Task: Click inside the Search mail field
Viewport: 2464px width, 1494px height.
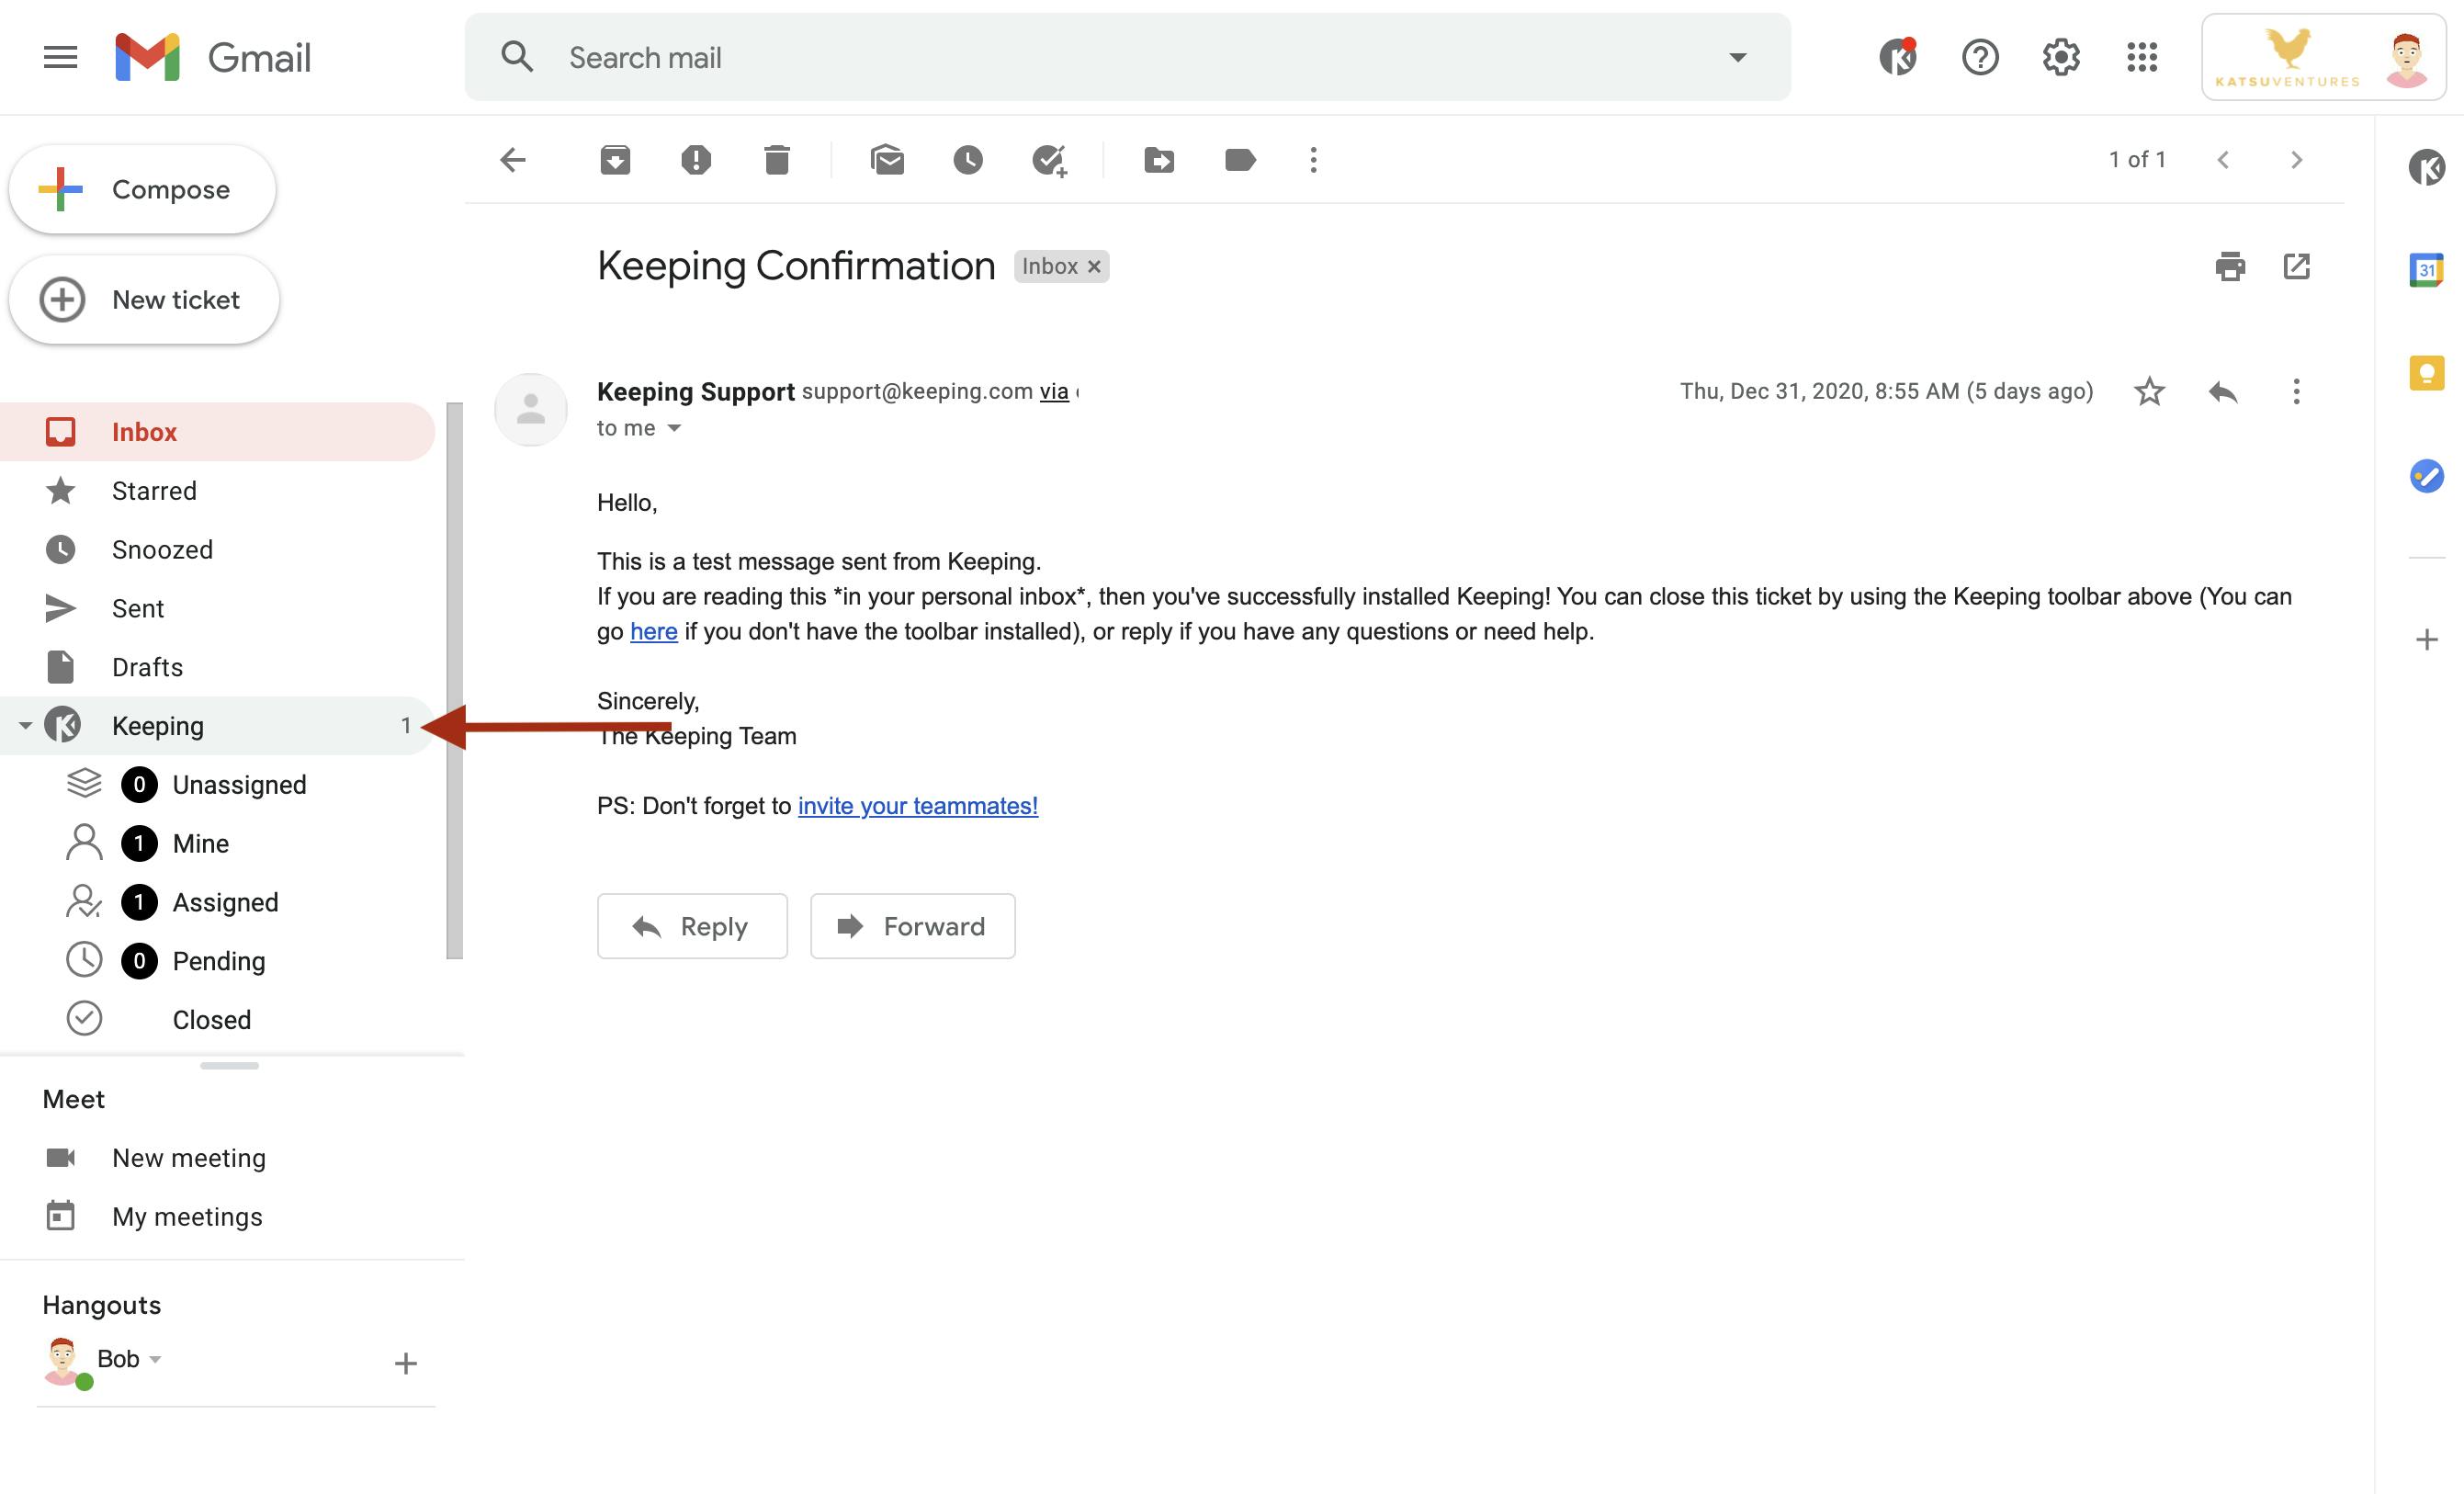Action: 1128,57
